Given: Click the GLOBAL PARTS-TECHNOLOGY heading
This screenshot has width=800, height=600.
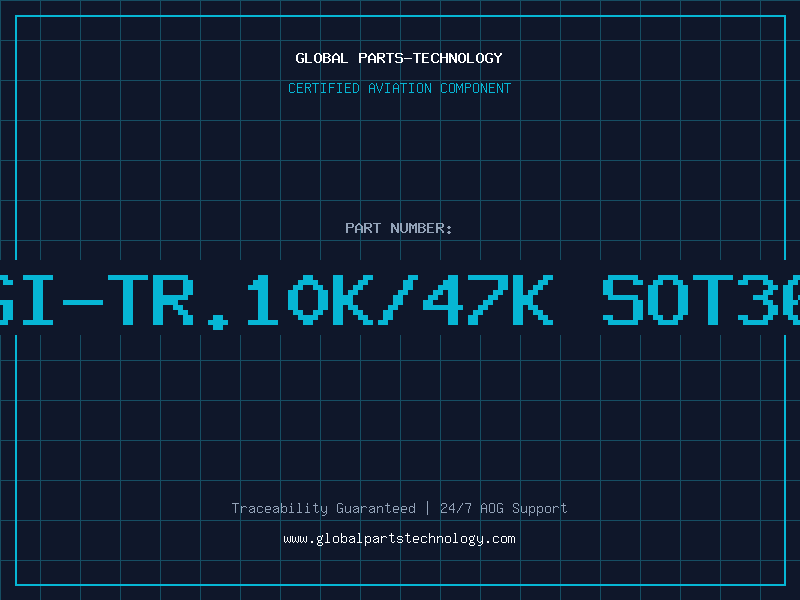Looking at the screenshot, I should pos(399,58).
